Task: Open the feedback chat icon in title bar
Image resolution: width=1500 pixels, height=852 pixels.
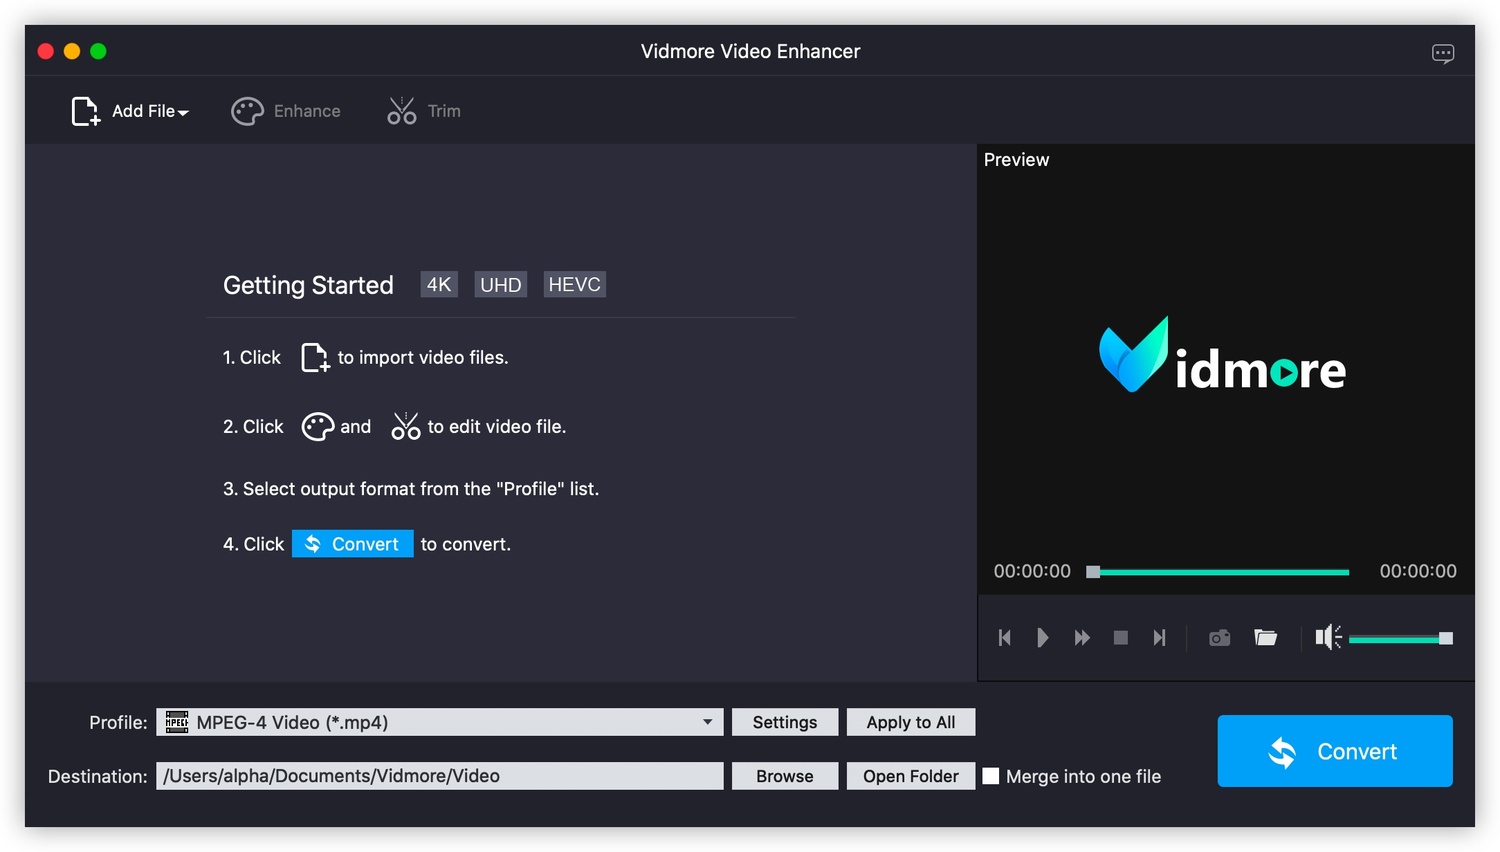Action: 1443,53
